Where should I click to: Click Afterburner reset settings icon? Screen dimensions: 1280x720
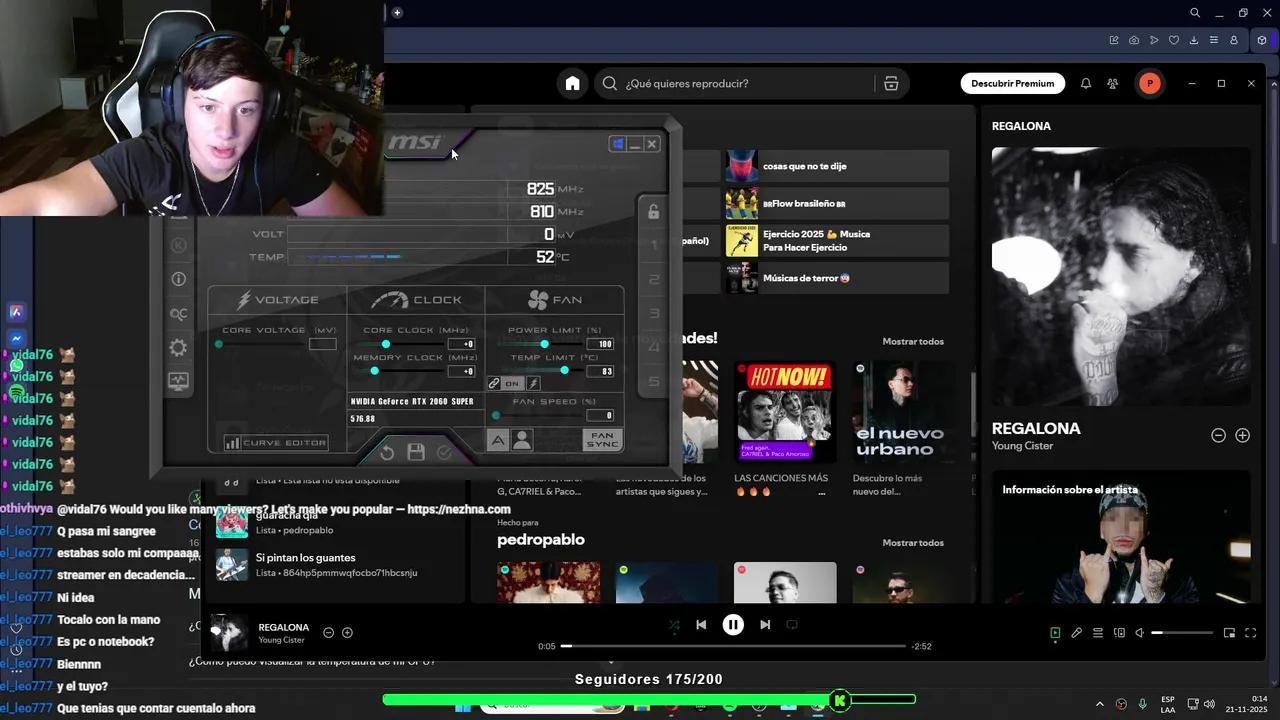click(388, 453)
